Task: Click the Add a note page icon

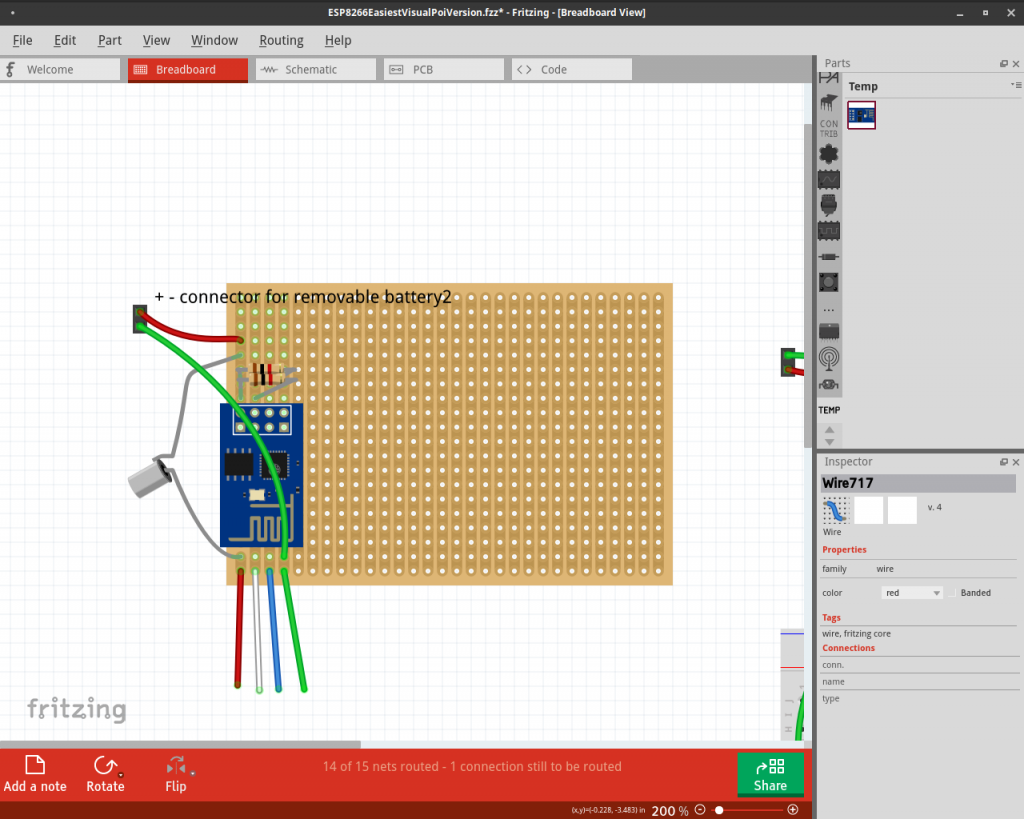Action: pyautogui.click(x=35, y=765)
